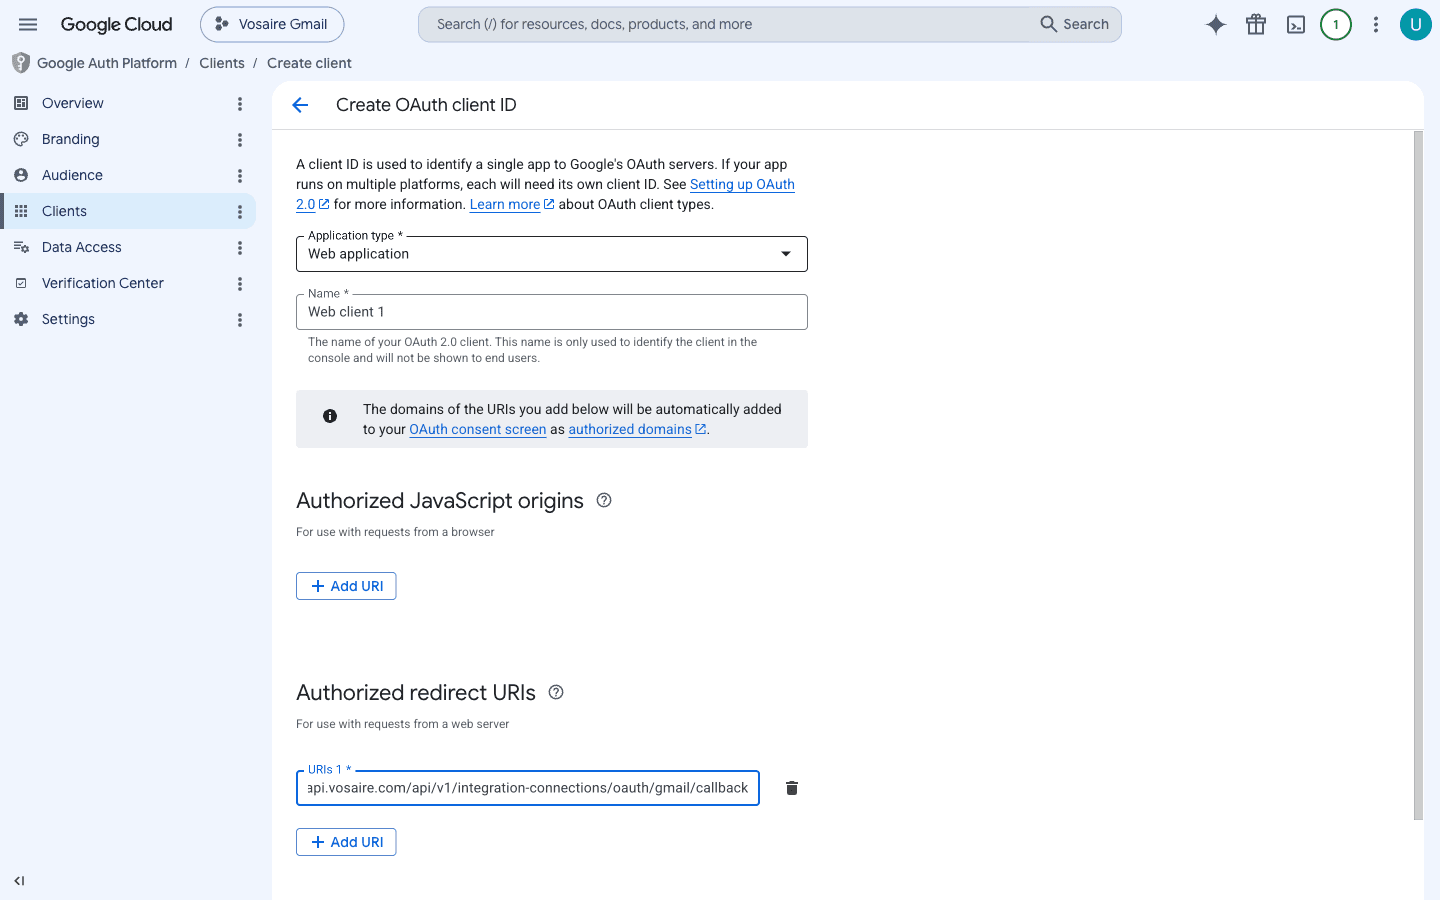Screen dimensions: 1440x900
Task: Open help for Authorized redirect URIs
Action: click(556, 692)
